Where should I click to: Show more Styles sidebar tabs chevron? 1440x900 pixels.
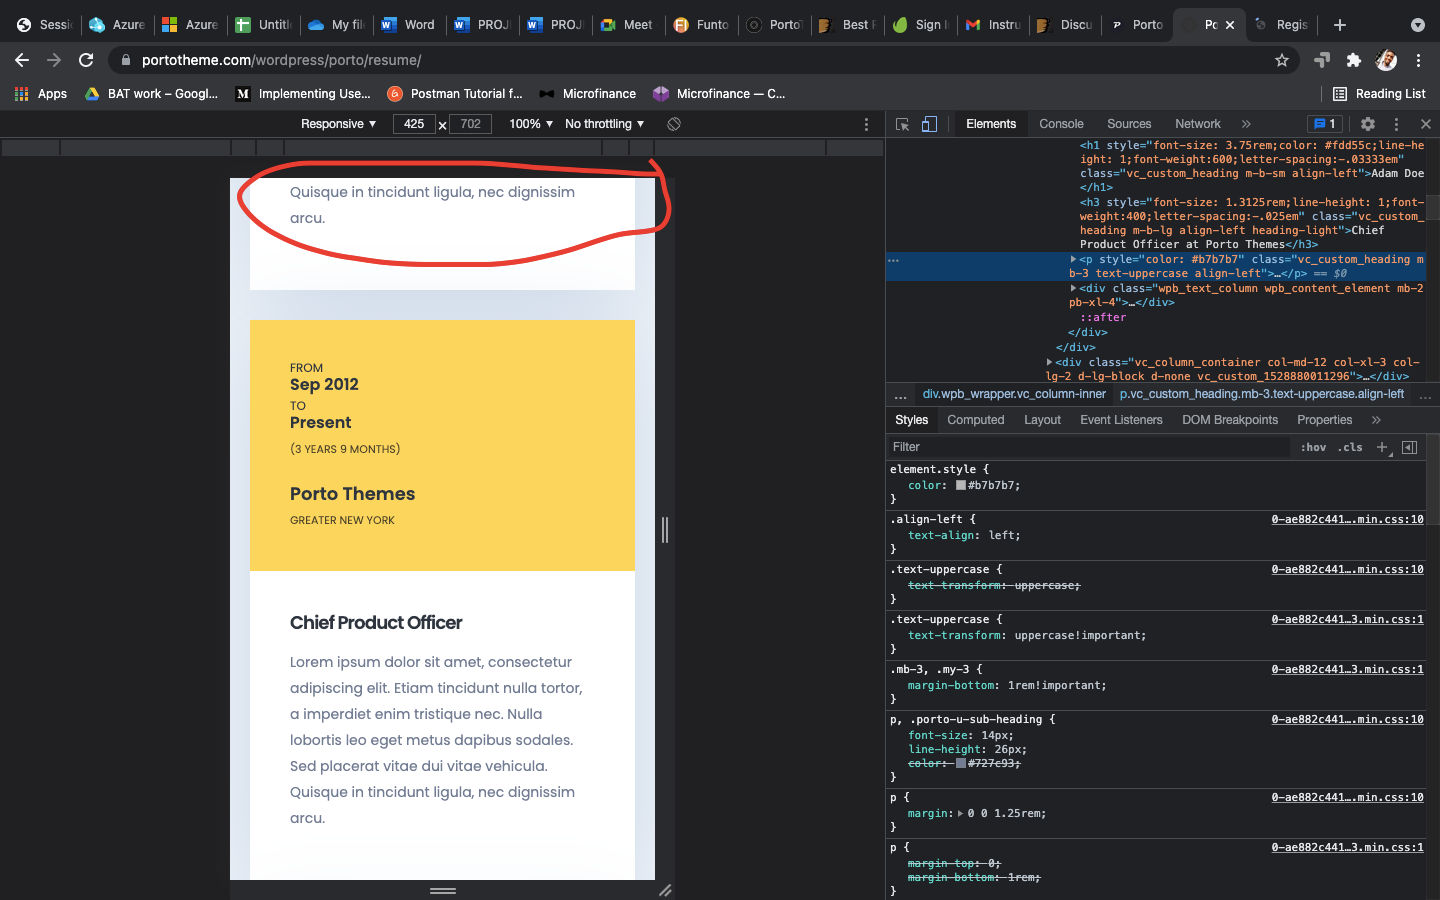(1376, 420)
